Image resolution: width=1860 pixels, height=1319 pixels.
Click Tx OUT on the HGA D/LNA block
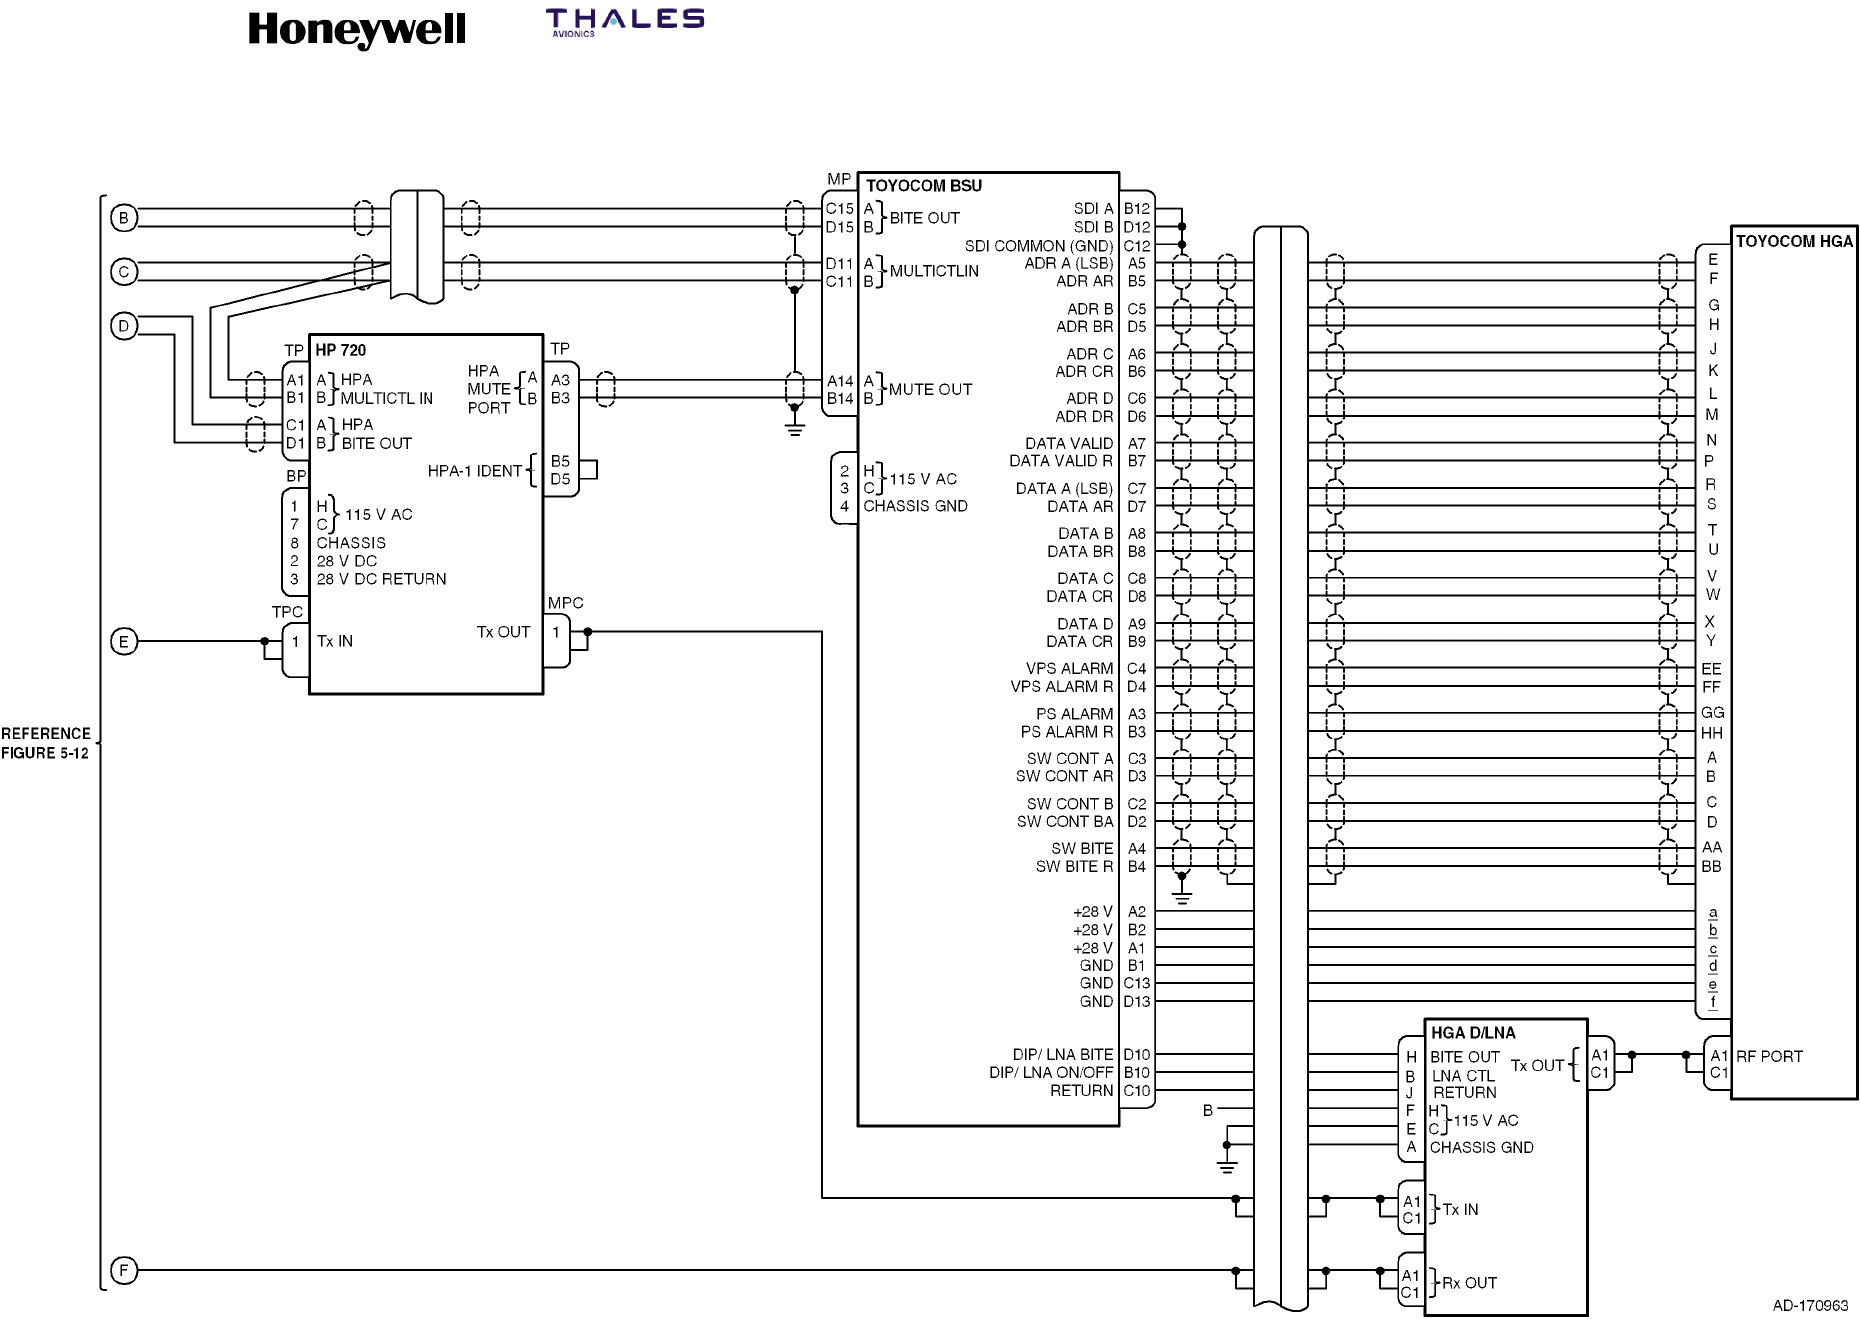click(1537, 1066)
